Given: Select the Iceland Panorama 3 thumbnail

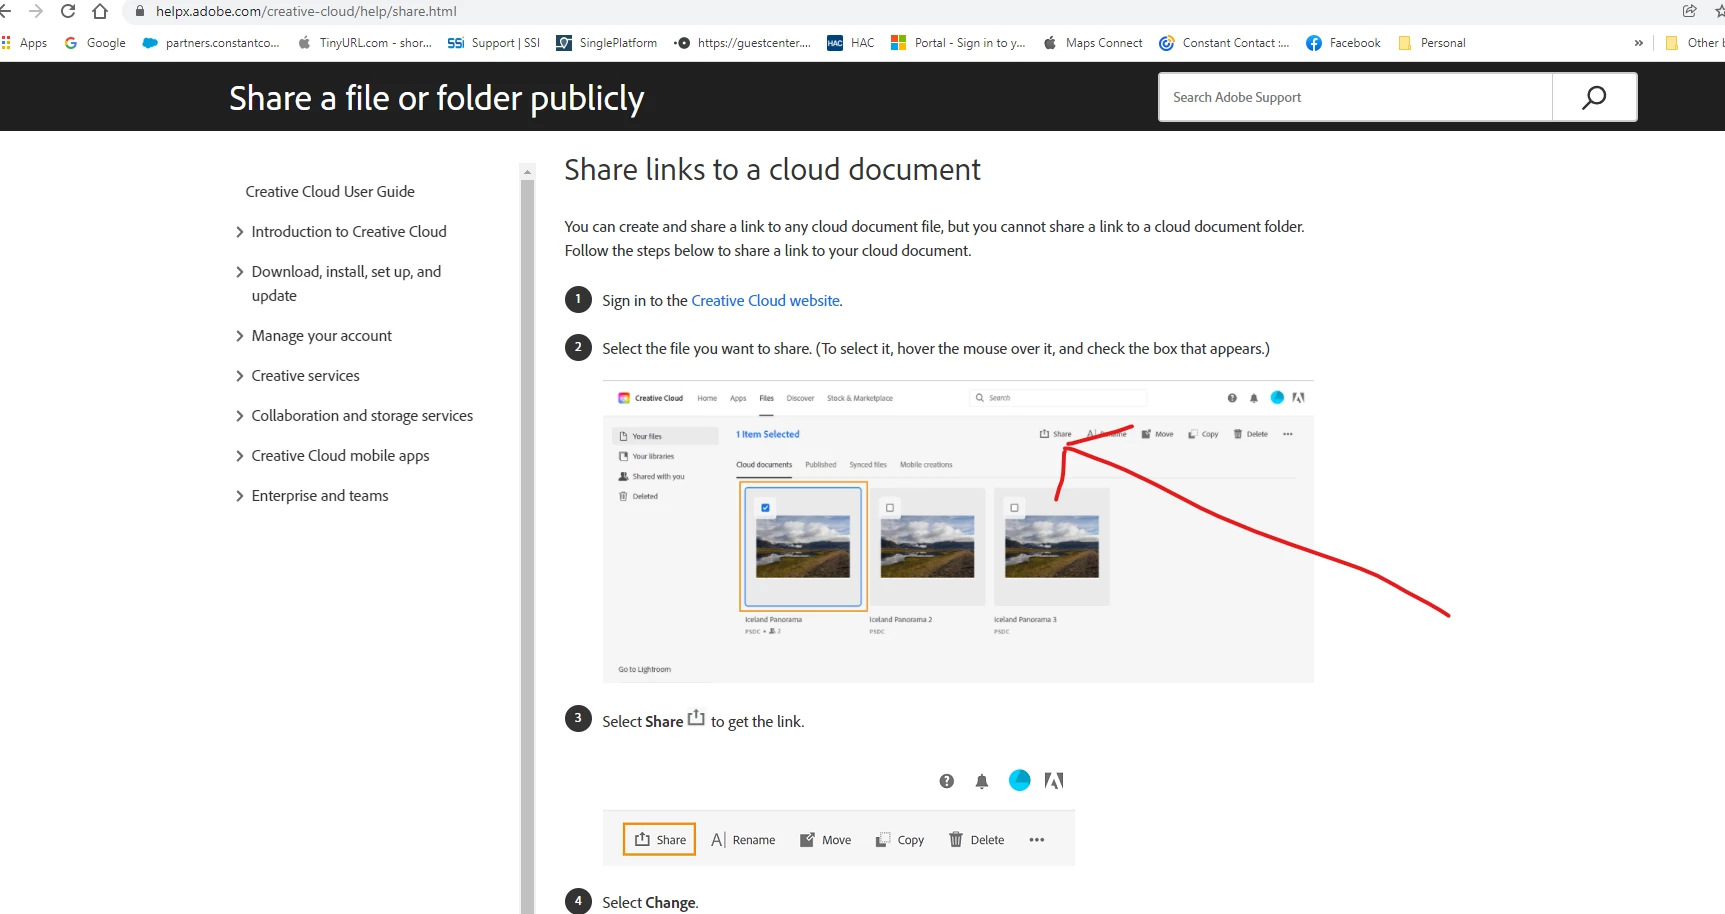Looking at the screenshot, I should click(1052, 546).
